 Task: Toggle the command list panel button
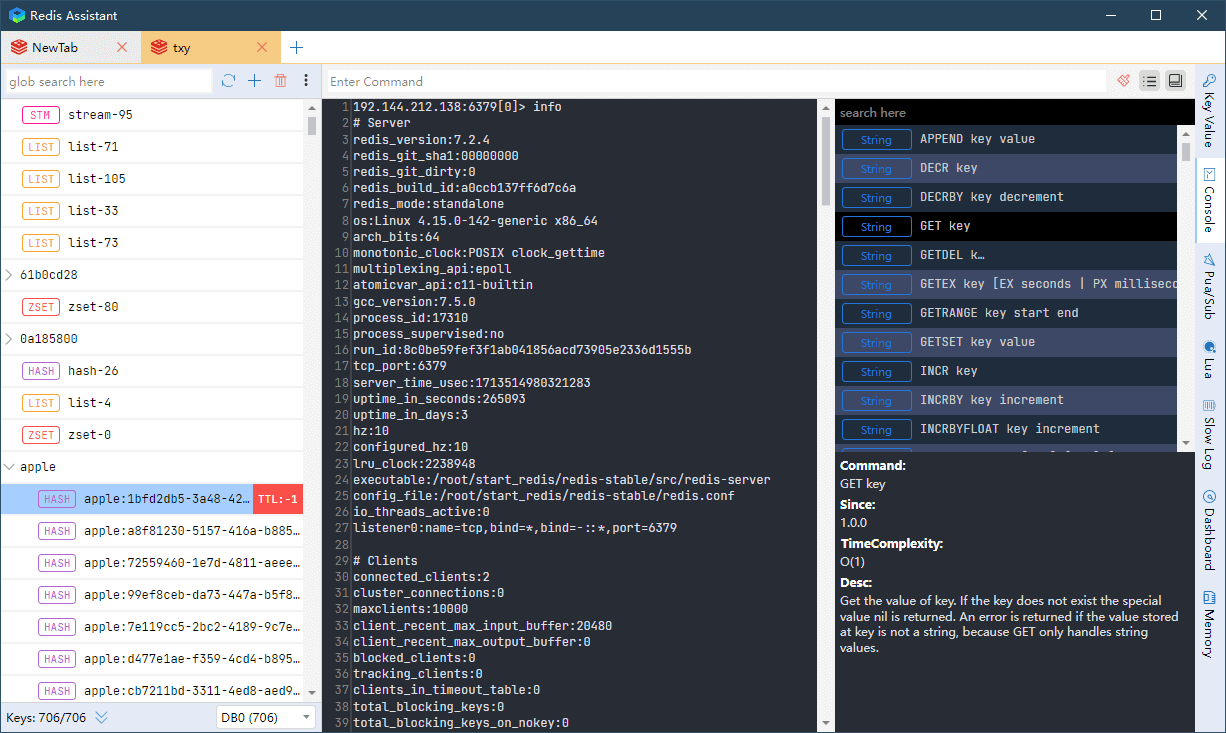pyautogui.click(x=1149, y=81)
